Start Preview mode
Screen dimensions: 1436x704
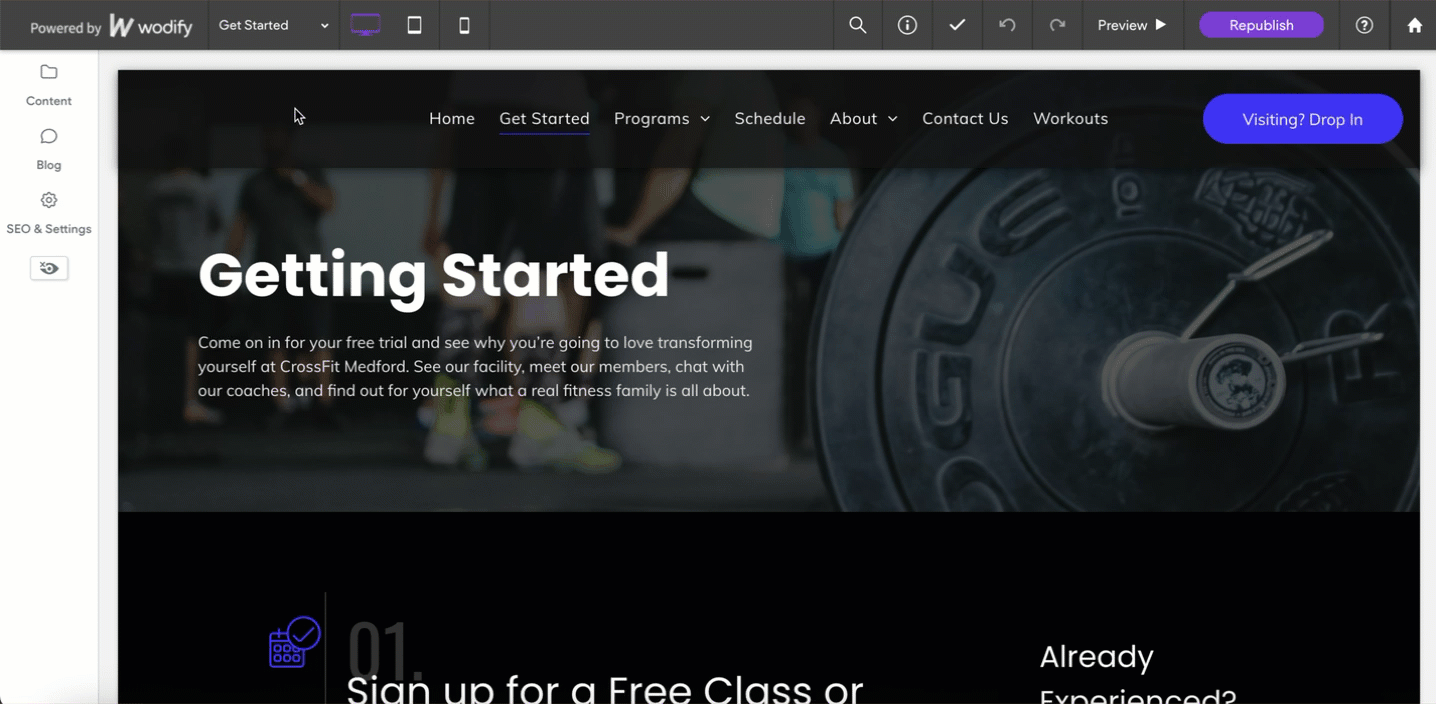[x=1132, y=25]
